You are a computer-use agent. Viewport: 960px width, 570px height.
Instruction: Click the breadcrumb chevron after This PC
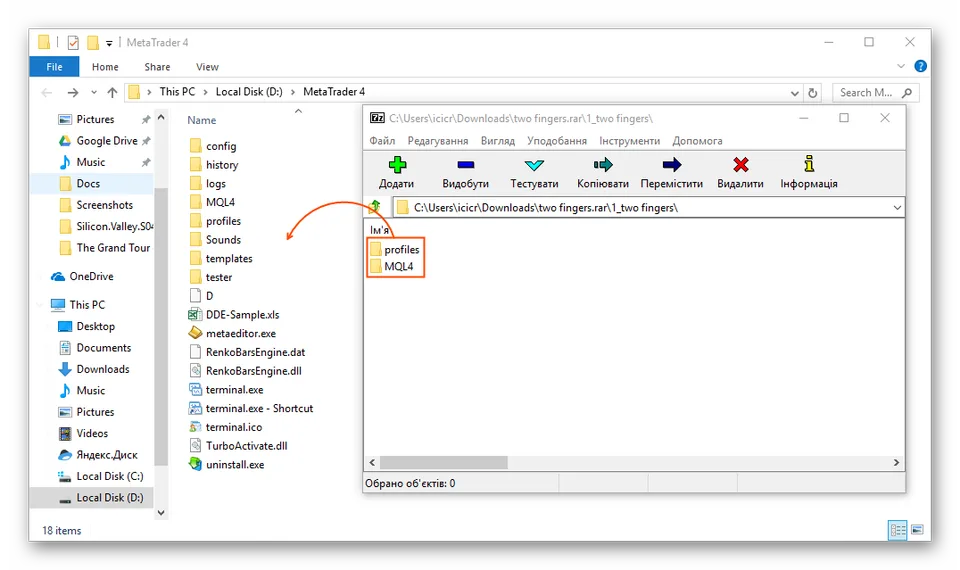(x=205, y=92)
